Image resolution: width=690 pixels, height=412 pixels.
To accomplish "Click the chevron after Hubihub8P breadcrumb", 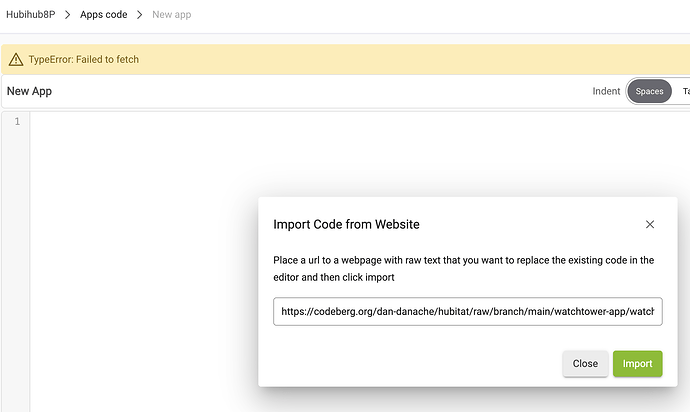I will tap(67, 15).
